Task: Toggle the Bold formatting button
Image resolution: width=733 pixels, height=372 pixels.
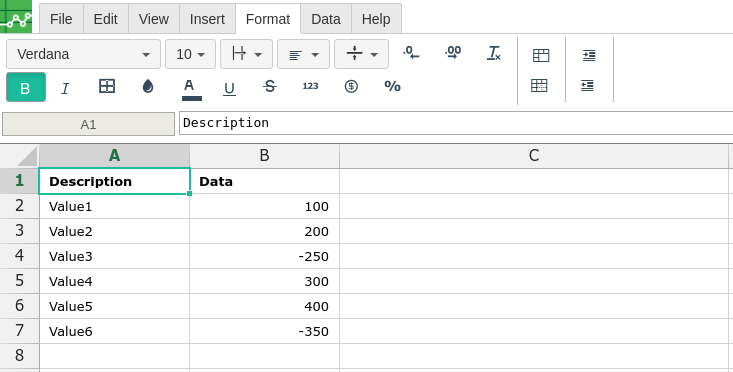Action: click(26, 87)
